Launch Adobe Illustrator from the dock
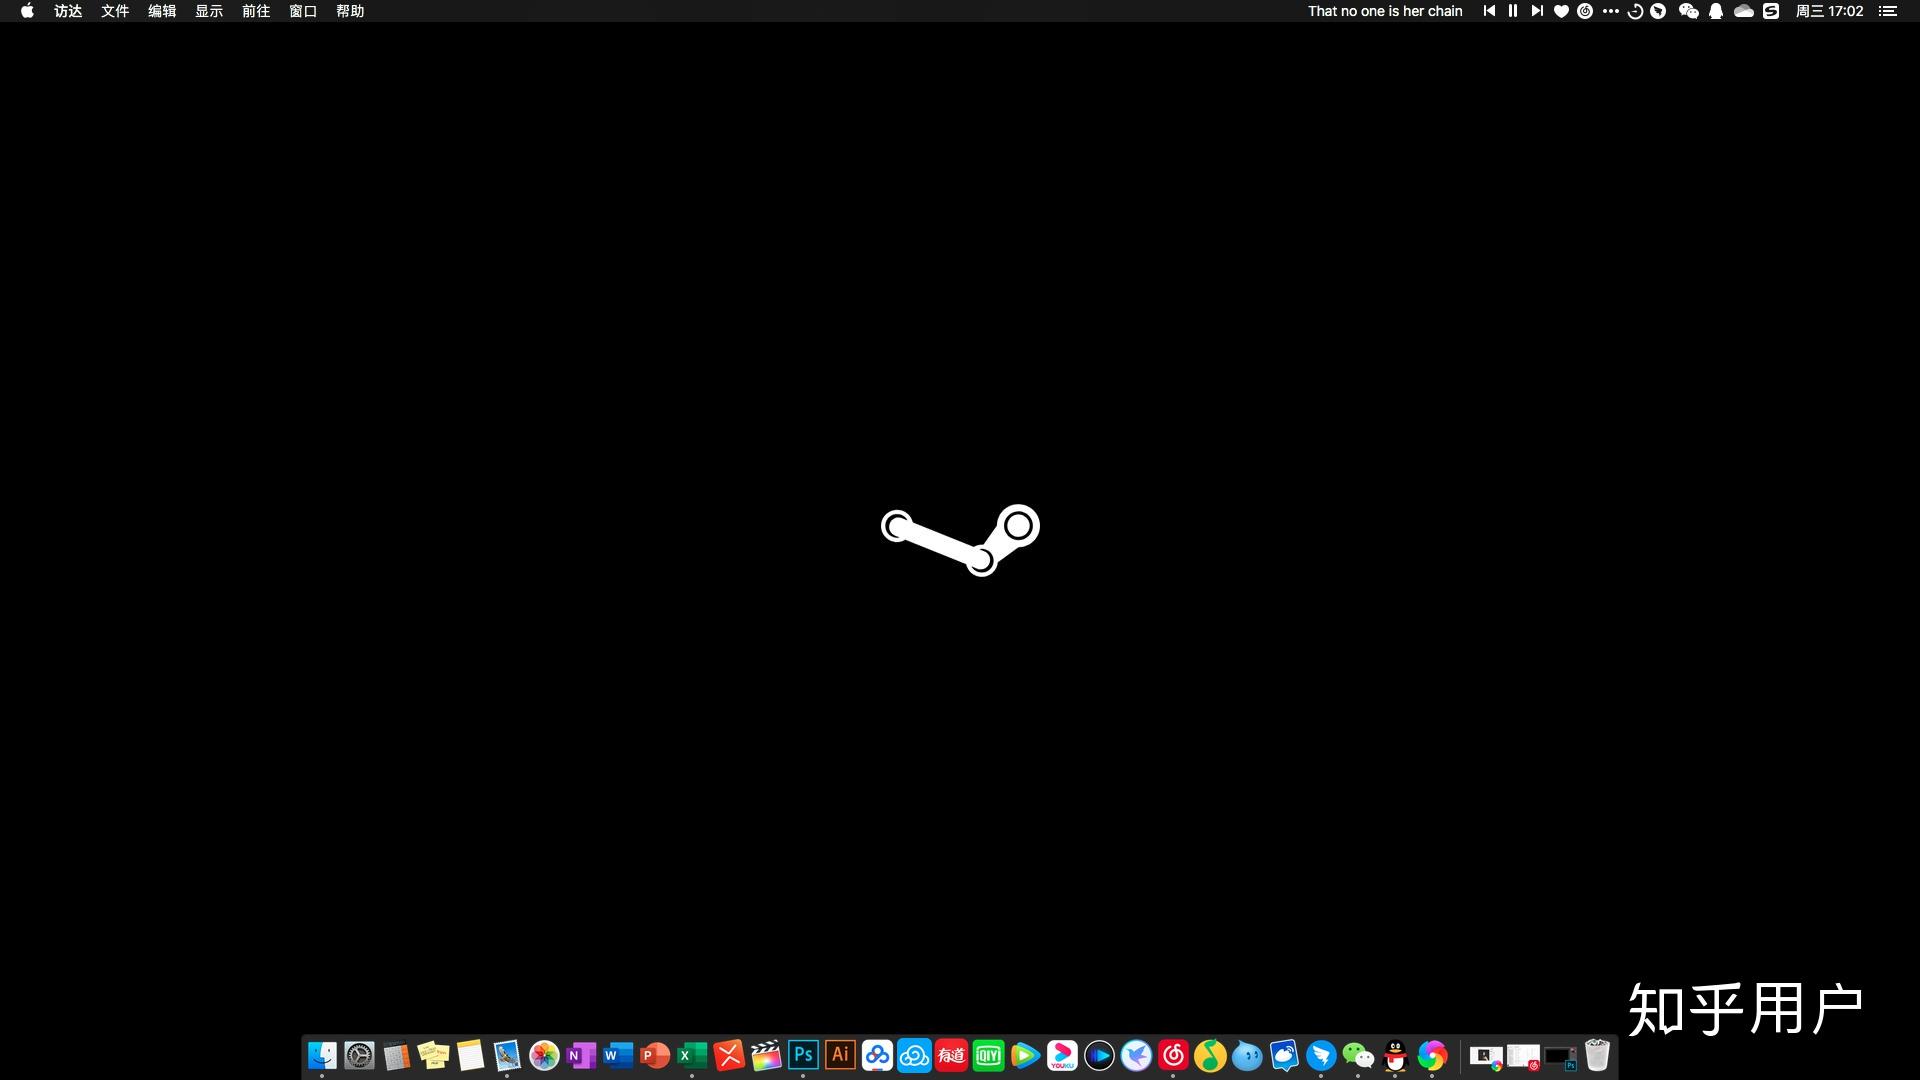This screenshot has height=1080, width=1920. 840,1055
